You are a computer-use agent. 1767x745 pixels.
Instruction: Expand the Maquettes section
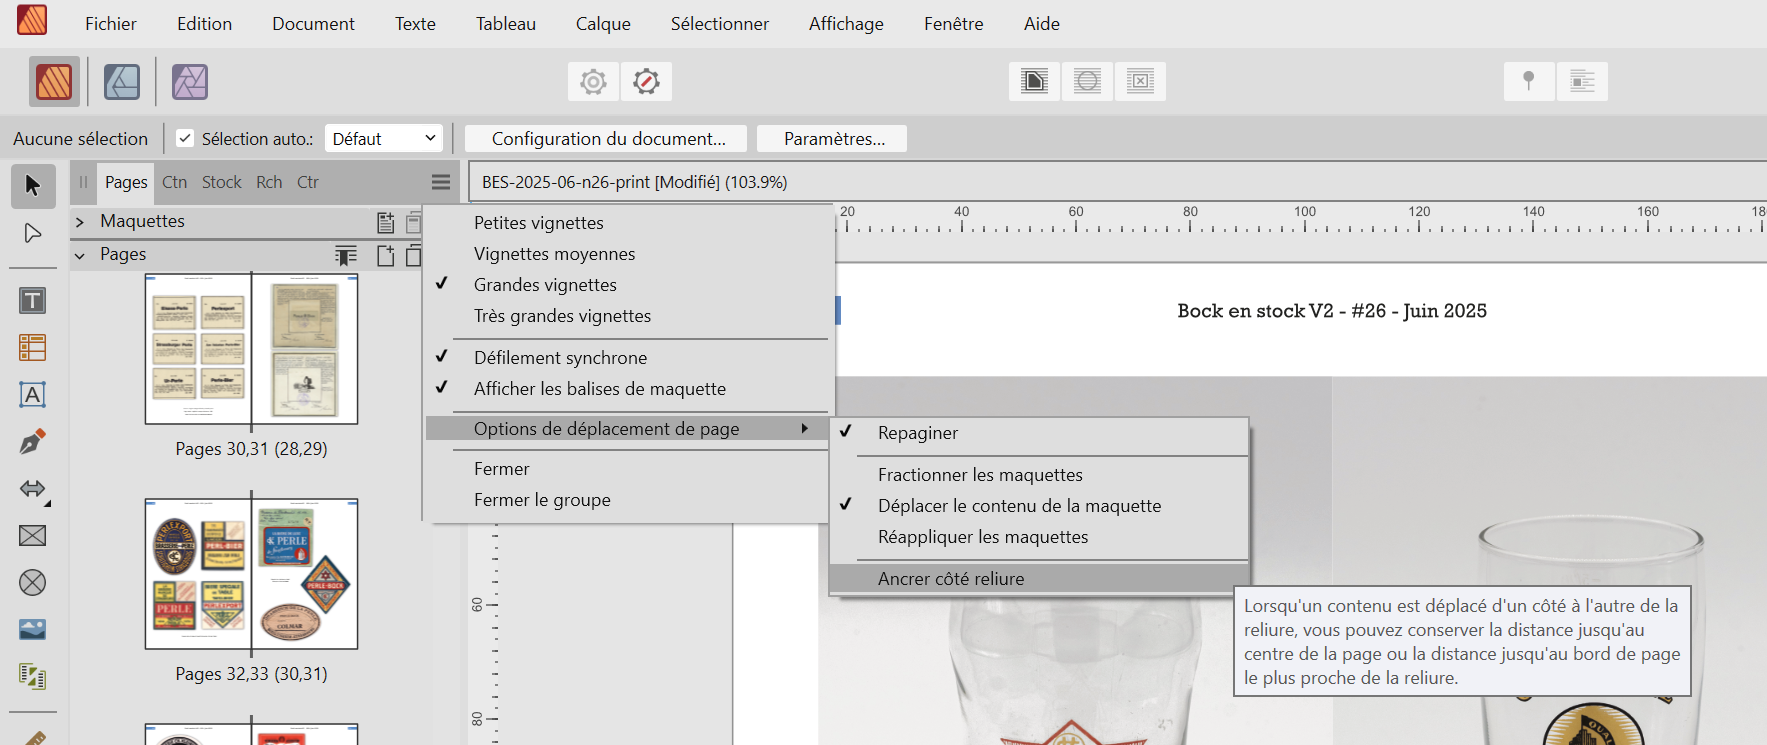click(80, 222)
